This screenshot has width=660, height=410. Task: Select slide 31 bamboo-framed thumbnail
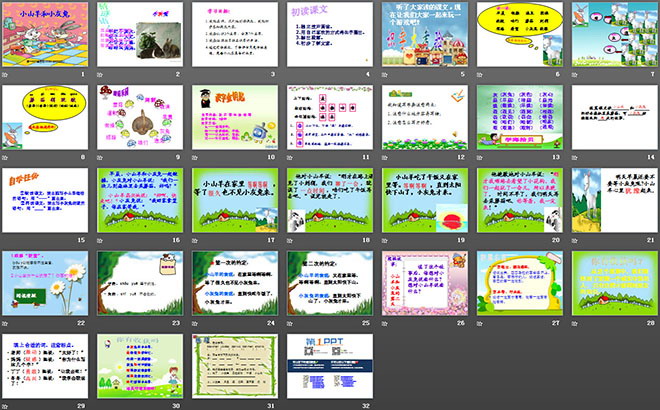click(235, 366)
